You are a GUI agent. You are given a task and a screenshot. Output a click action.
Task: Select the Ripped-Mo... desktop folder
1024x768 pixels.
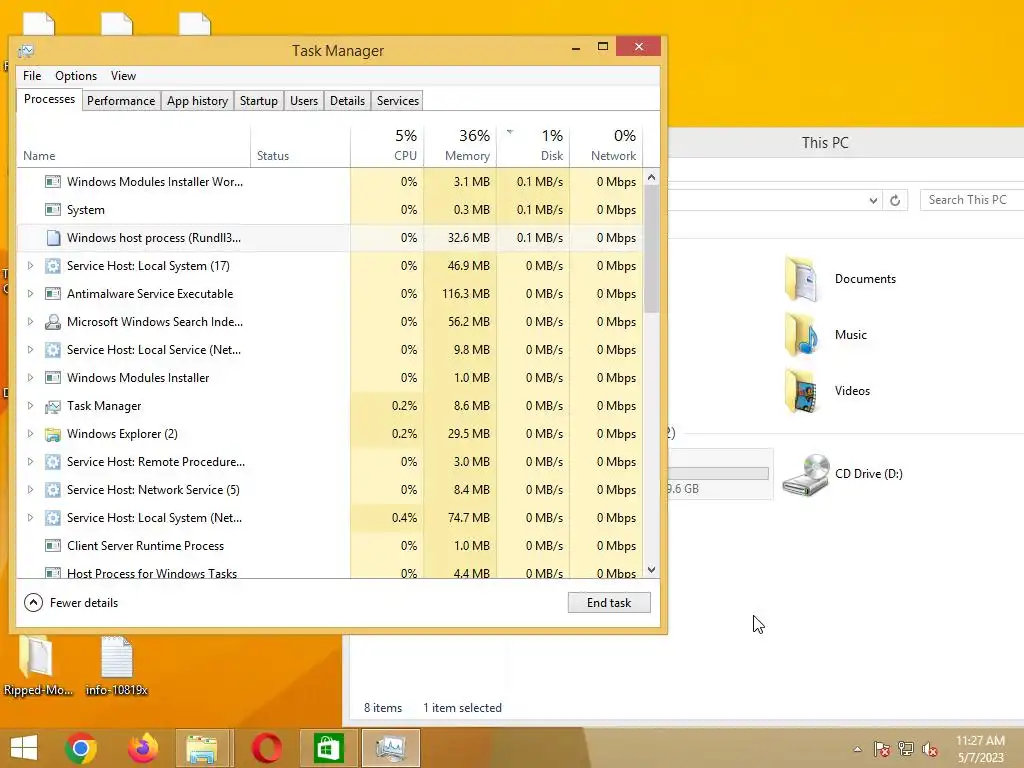point(37,664)
